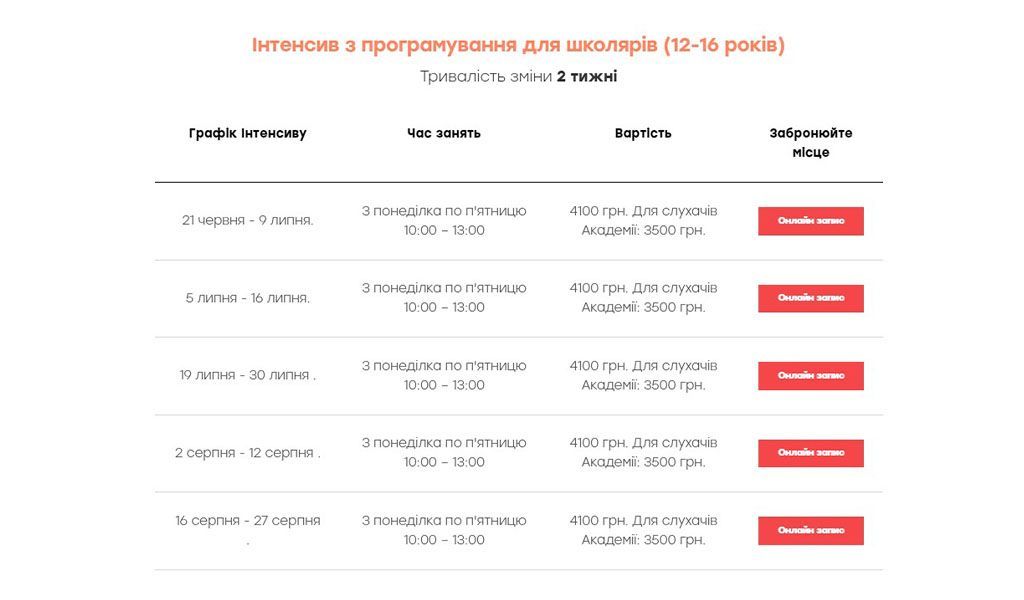
Task: Click the date range 19 липня - 30 липня
Action: coord(250,375)
